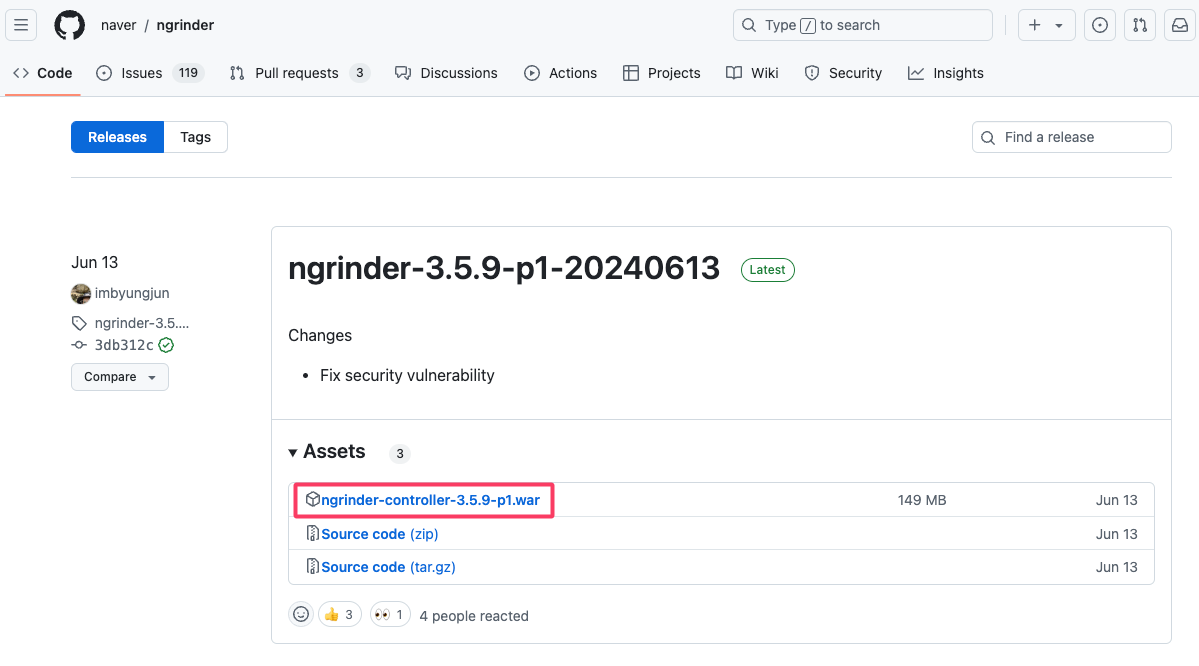Click the package icon beside the war file
Screen dimensions: 1199x666
click(x=312, y=499)
